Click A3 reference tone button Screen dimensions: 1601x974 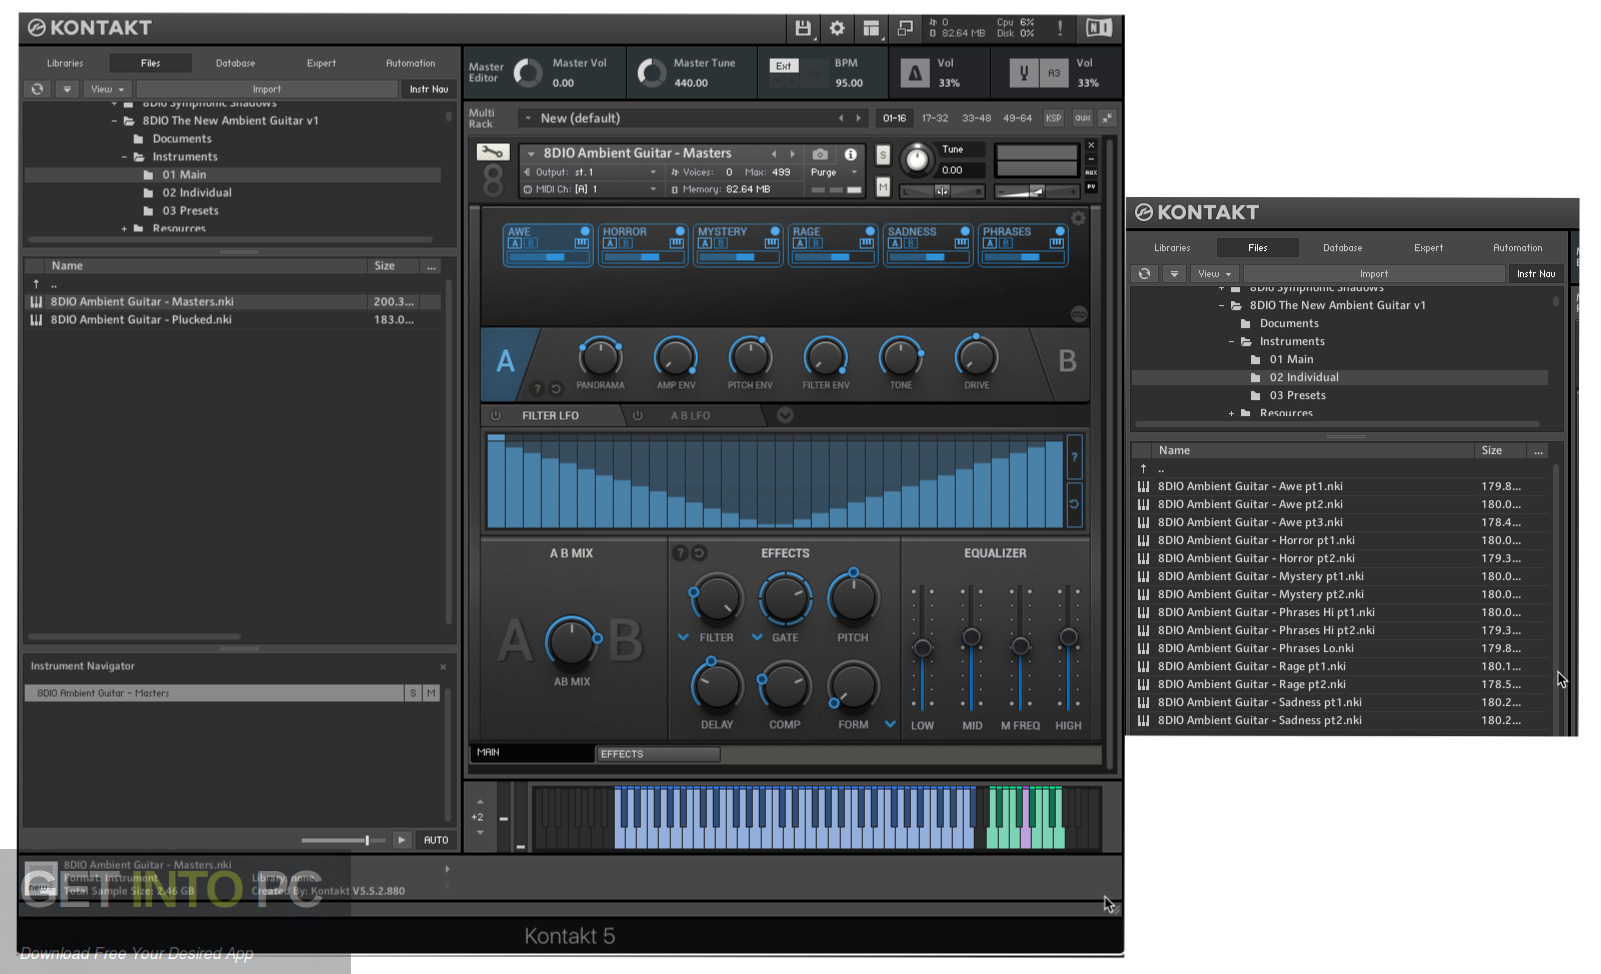point(1054,73)
